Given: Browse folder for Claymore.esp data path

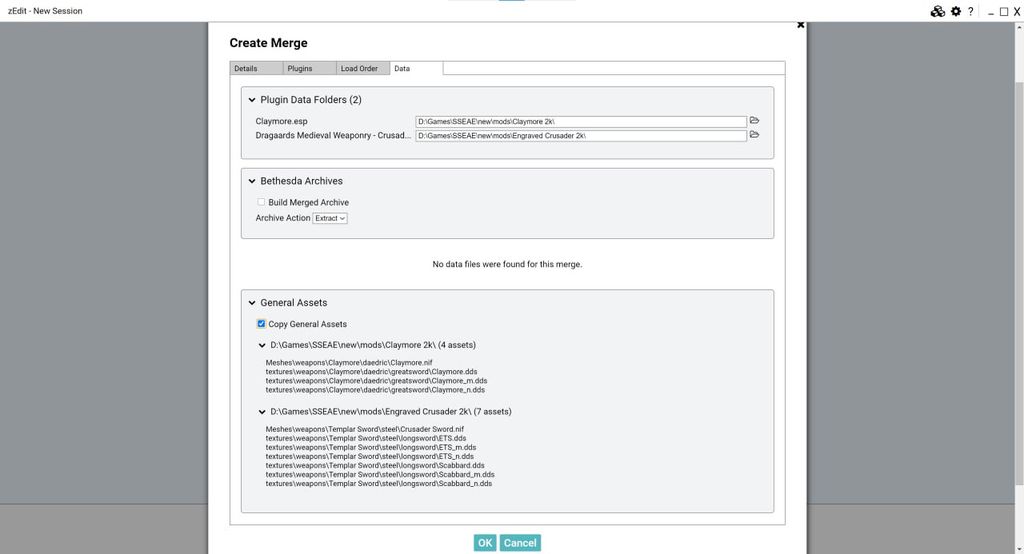Looking at the screenshot, I should click(x=755, y=120).
